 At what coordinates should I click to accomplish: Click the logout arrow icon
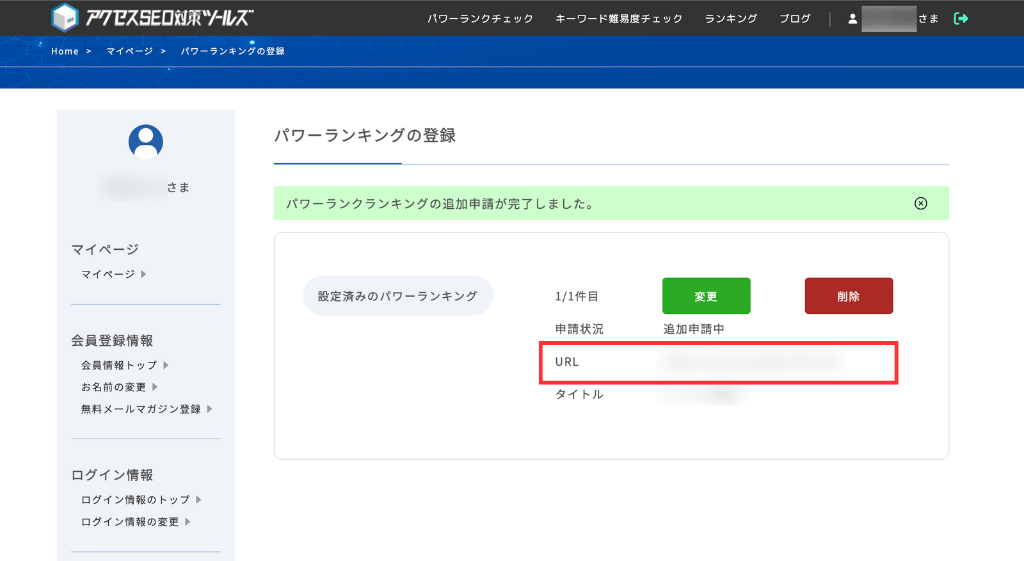pos(961,18)
